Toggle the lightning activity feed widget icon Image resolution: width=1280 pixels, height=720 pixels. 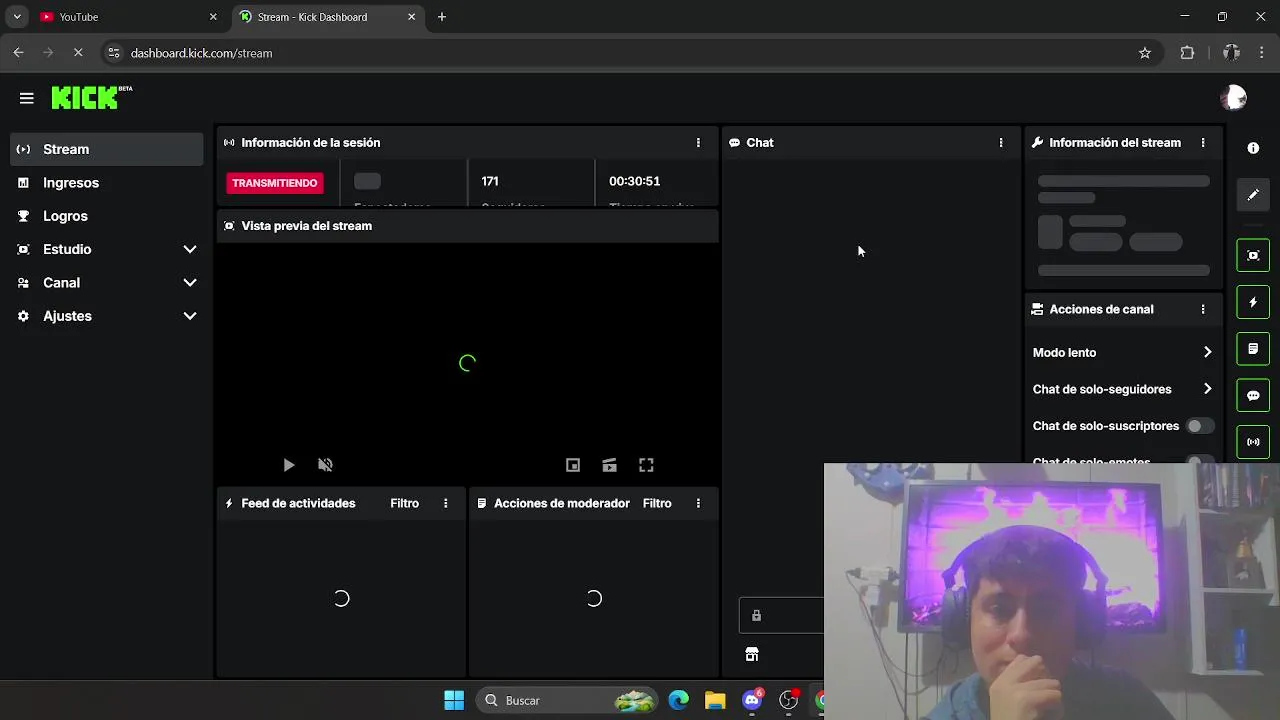pyautogui.click(x=1253, y=302)
